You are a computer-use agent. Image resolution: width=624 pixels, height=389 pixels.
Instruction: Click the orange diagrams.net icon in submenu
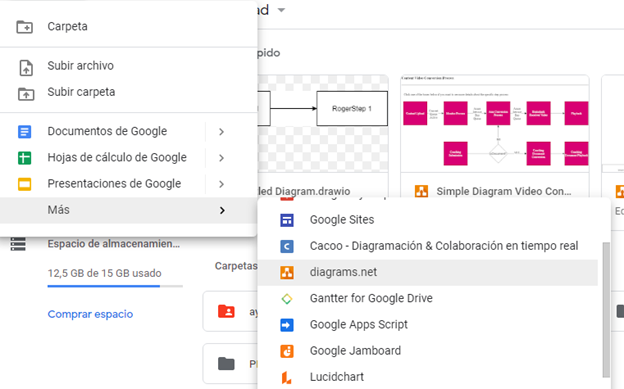[x=287, y=272]
